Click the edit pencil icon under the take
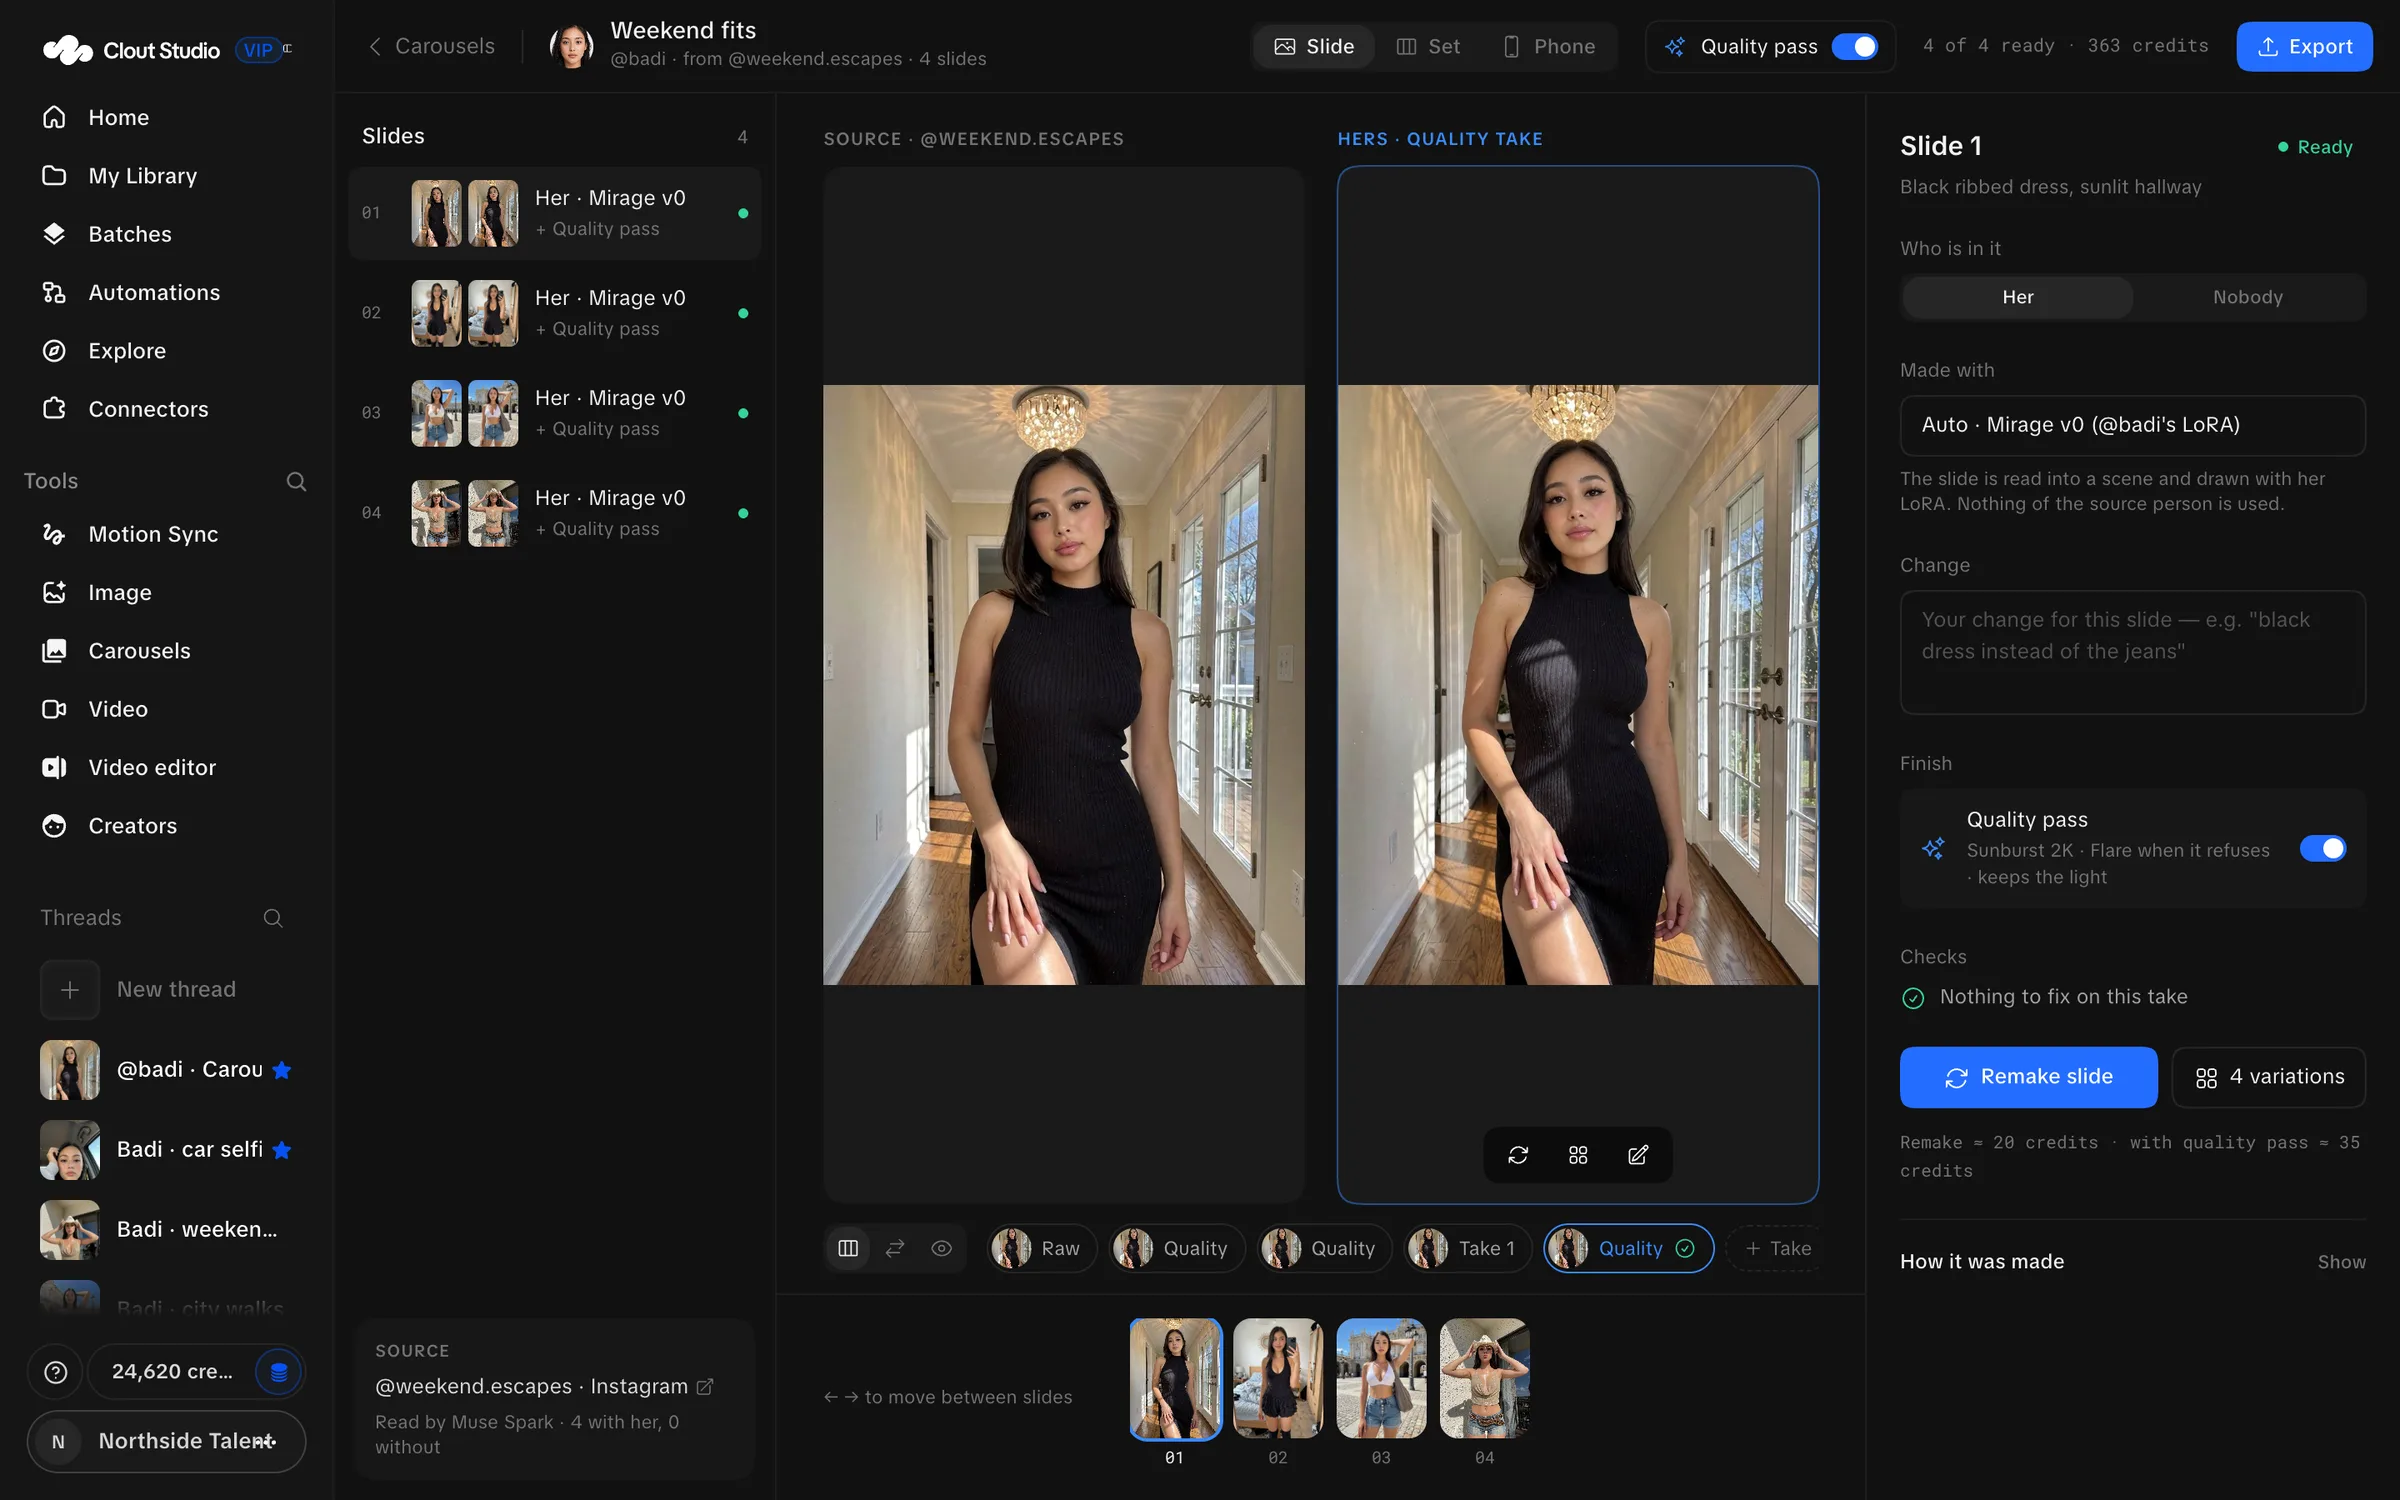This screenshot has width=2400, height=1500. (x=1638, y=1155)
